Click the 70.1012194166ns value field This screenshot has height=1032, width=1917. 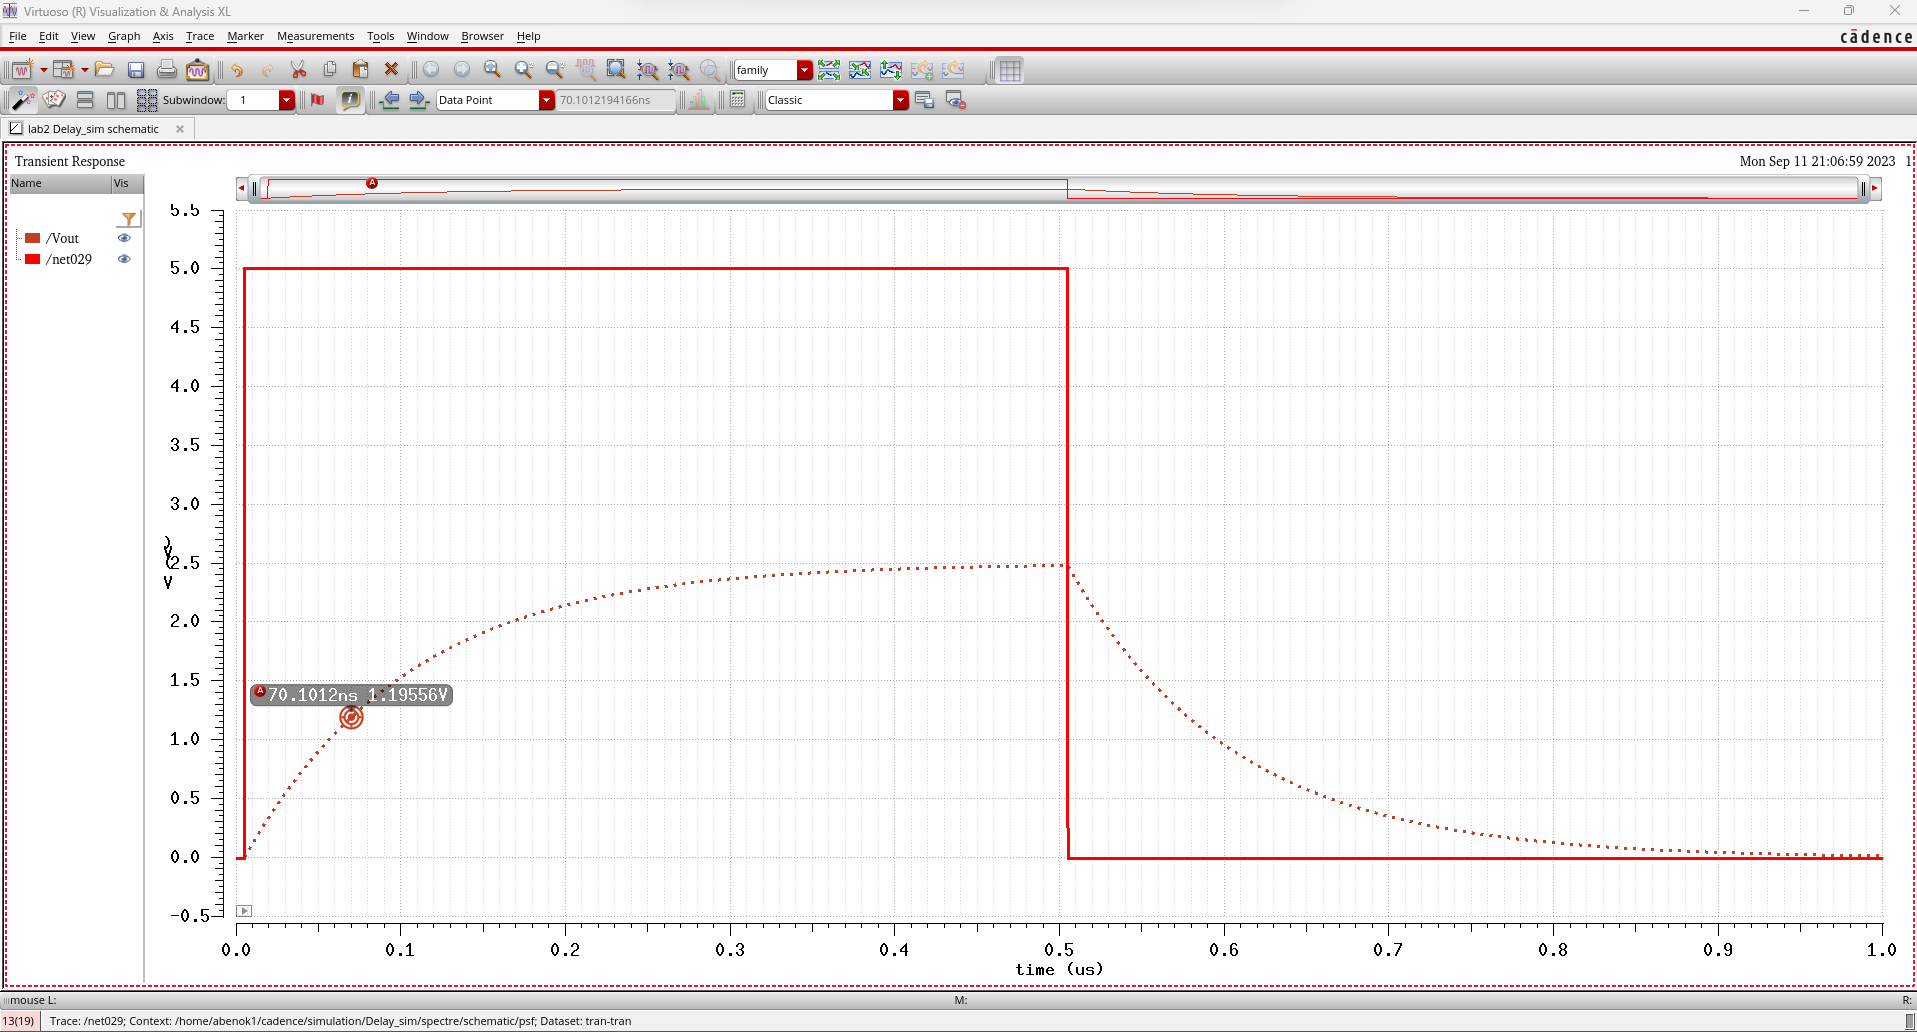click(x=616, y=100)
